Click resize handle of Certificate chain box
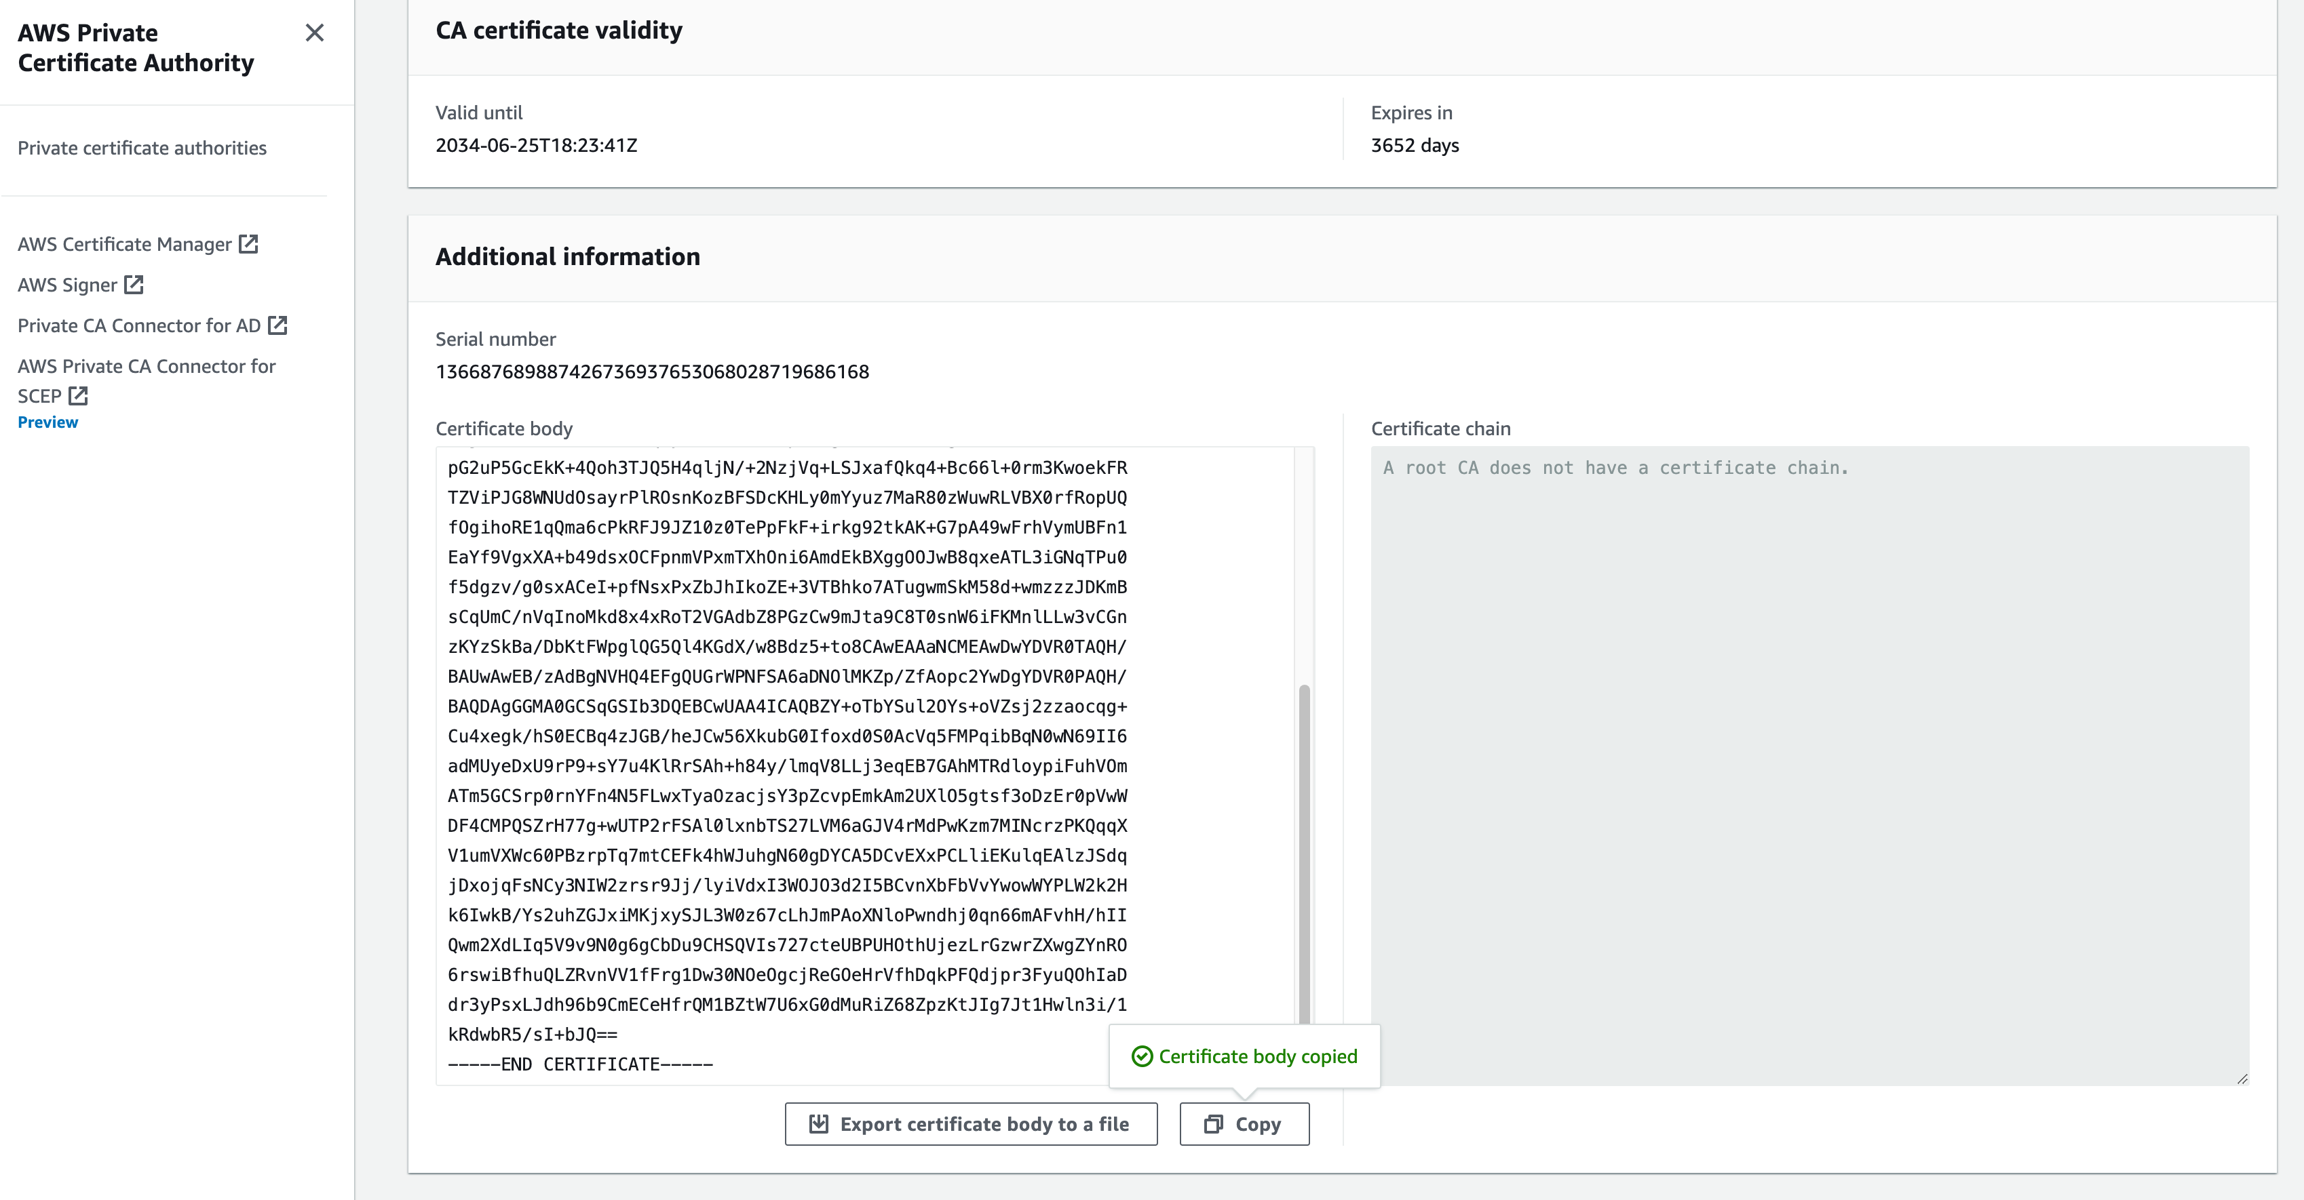 click(2242, 1079)
